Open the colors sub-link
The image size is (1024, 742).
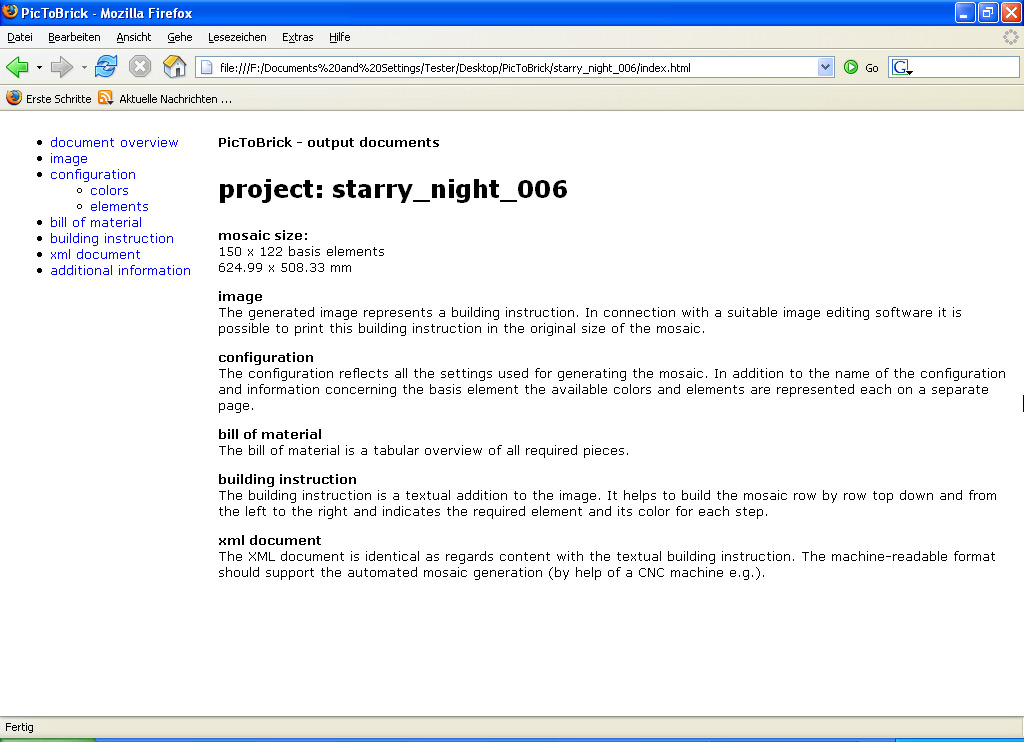click(x=109, y=191)
